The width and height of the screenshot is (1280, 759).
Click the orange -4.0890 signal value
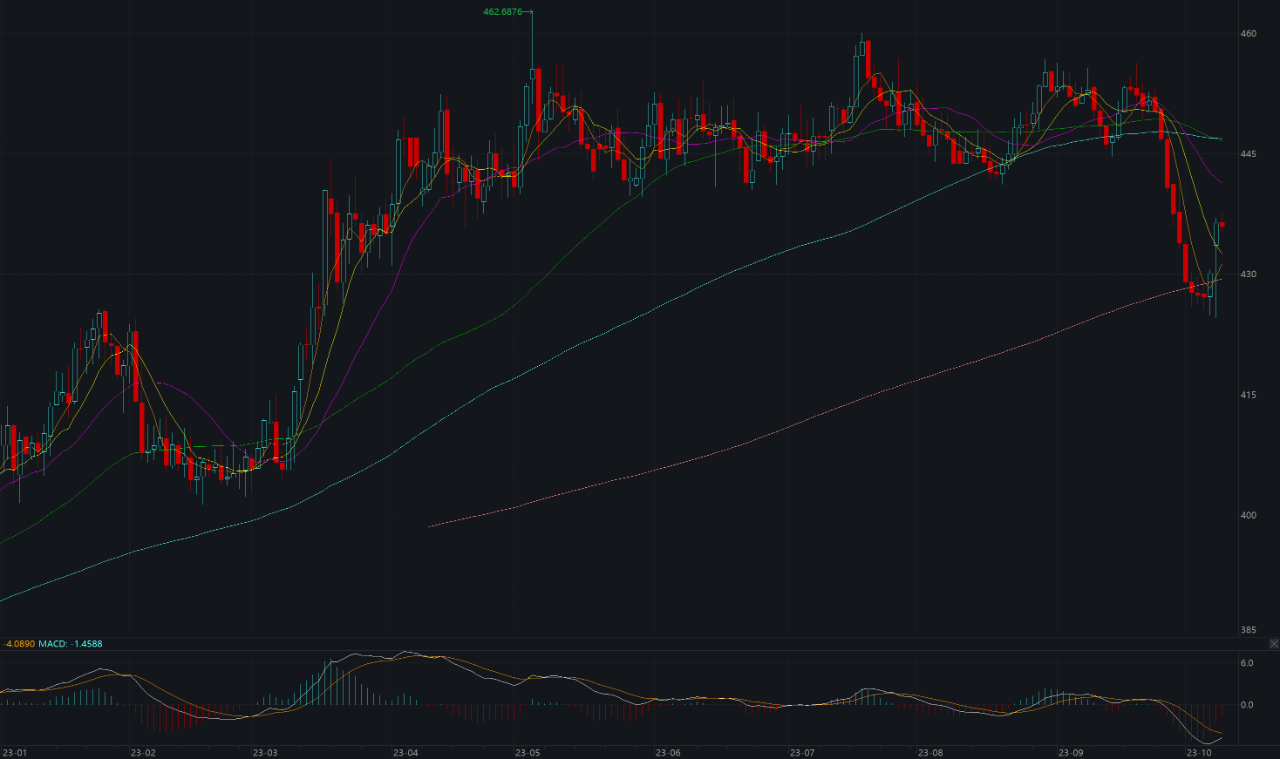click(18, 644)
